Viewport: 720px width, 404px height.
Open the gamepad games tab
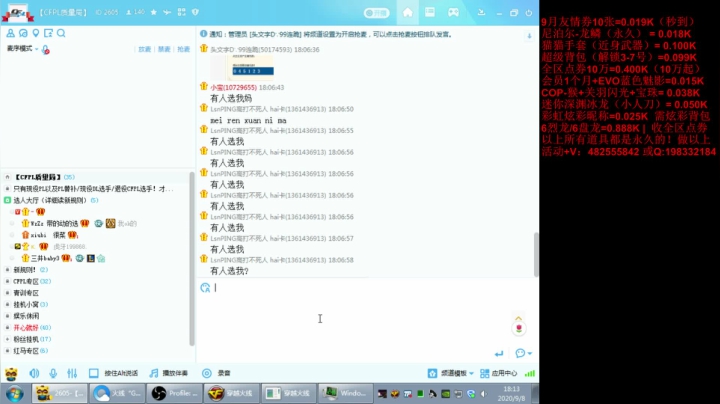pyautogui.click(x=453, y=12)
